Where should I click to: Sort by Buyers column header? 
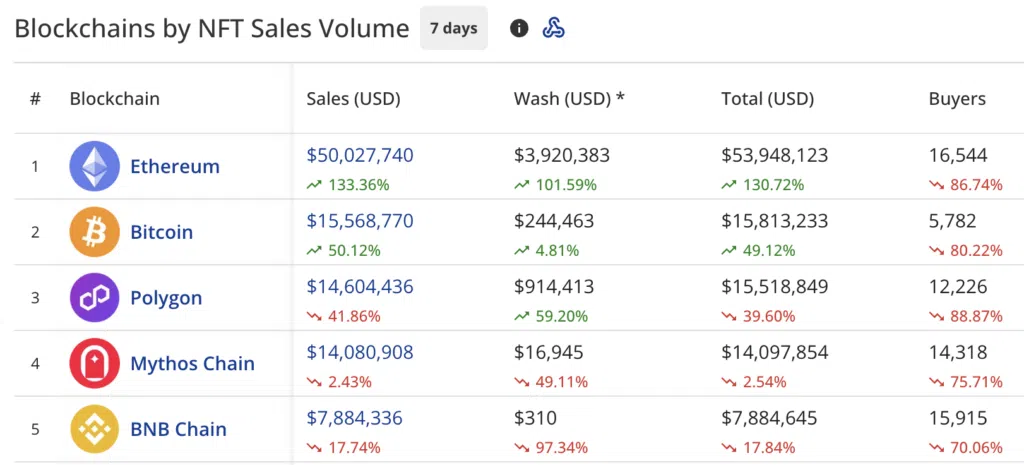click(957, 99)
